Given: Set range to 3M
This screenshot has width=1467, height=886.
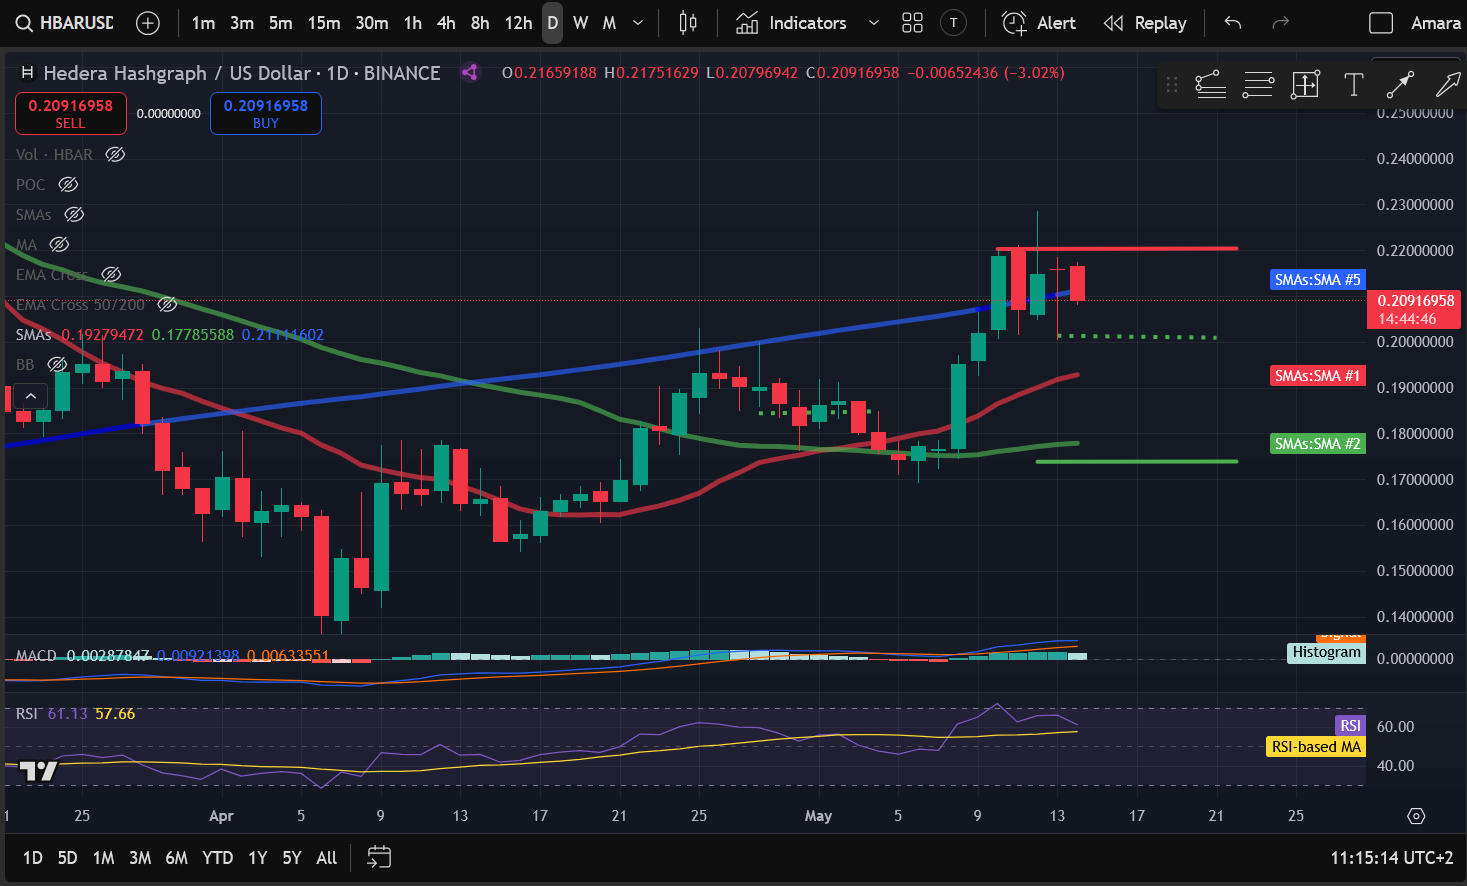Looking at the screenshot, I should pyautogui.click(x=140, y=857).
